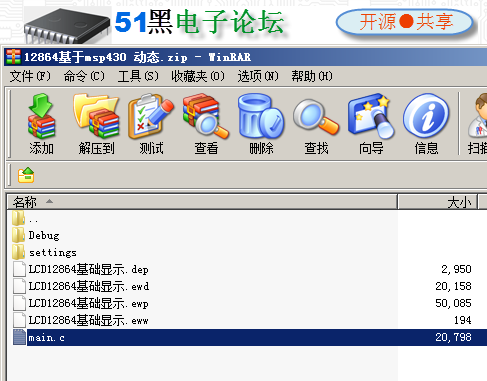Click the main.c file icon

(19, 337)
